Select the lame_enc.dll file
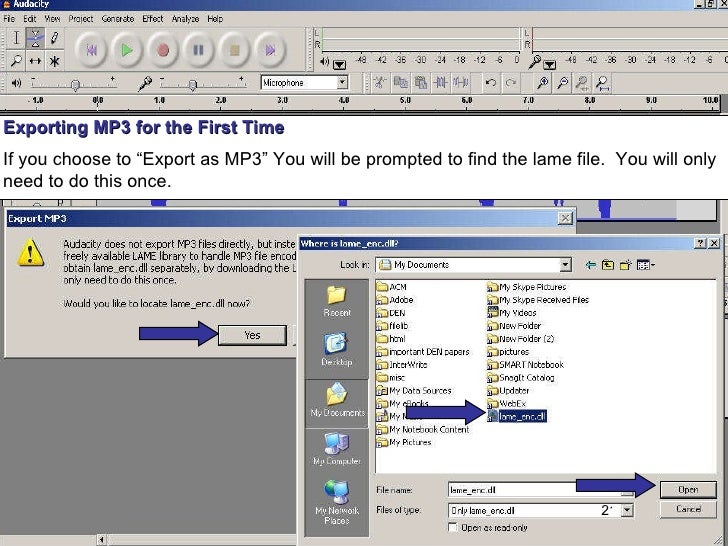The height and width of the screenshot is (546, 728). click(517, 416)
